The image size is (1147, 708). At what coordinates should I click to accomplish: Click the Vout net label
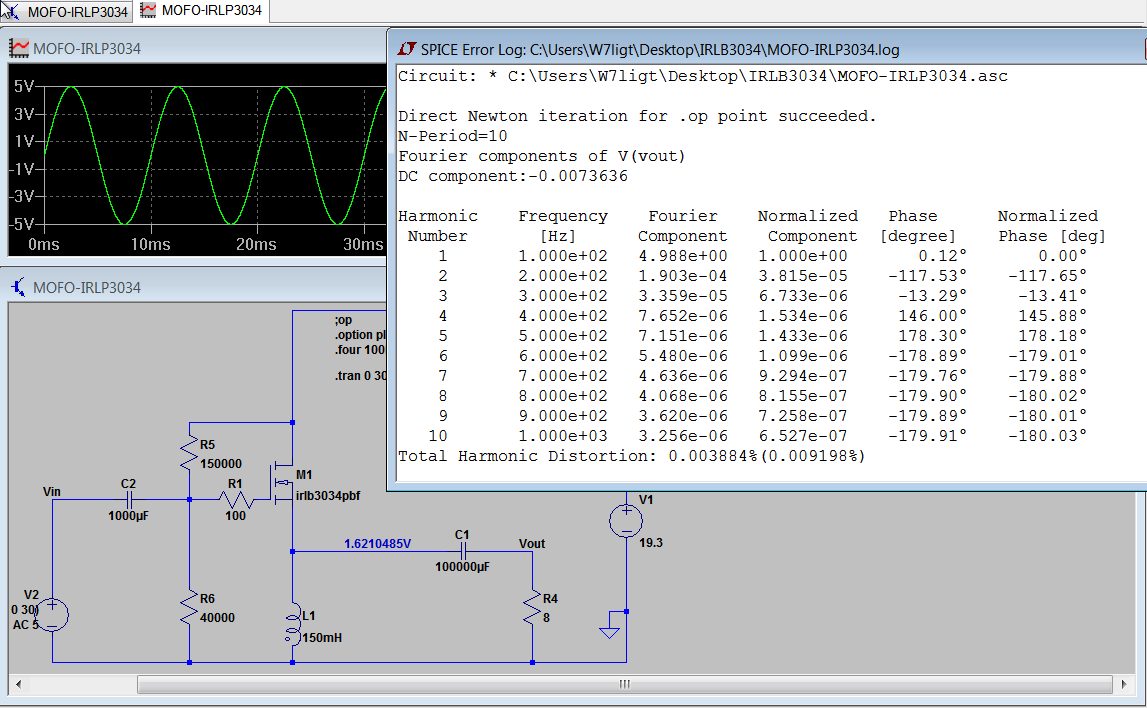point(532,543)
